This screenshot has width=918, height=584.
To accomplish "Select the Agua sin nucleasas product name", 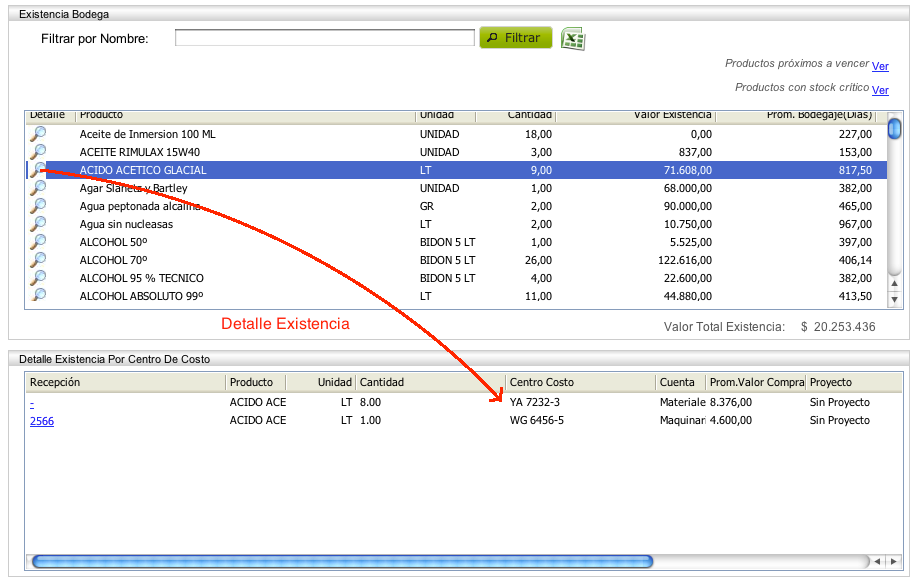I will coord(126,224).
